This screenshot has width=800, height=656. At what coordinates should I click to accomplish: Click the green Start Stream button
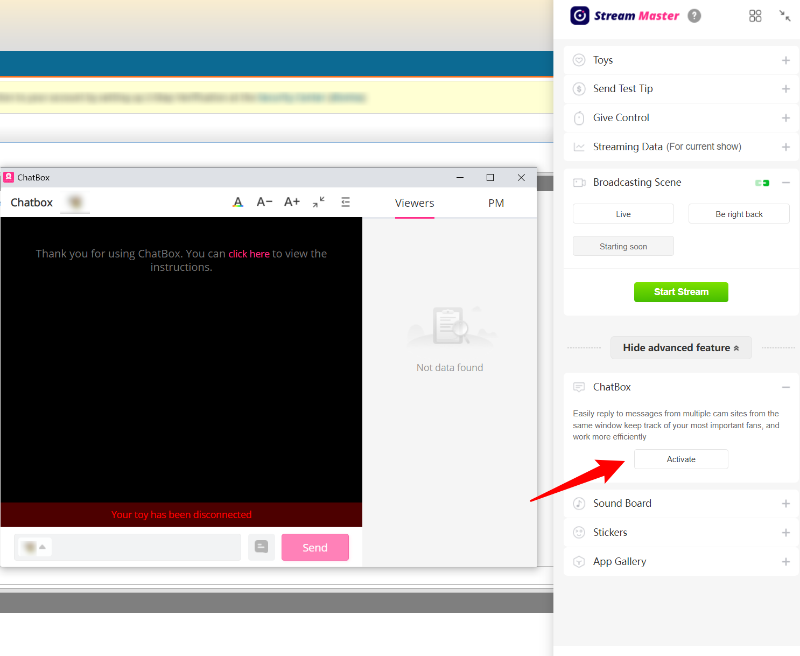(681, 292)
